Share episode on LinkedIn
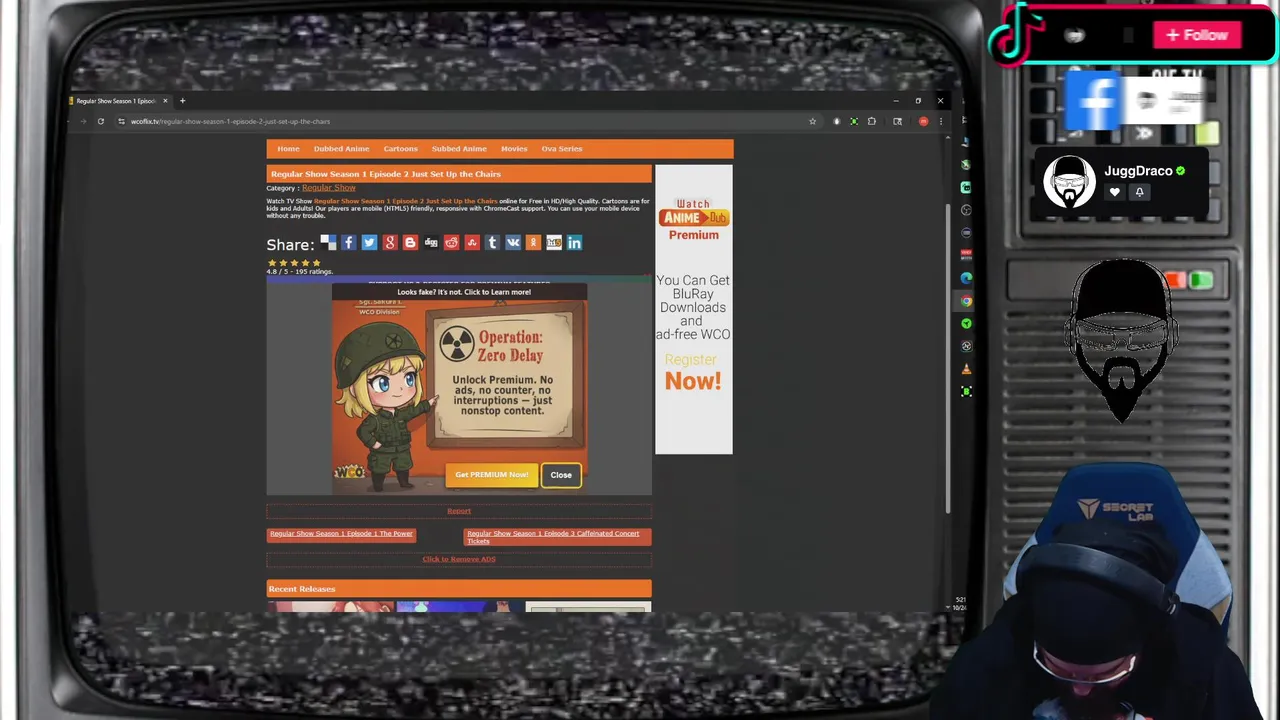This screenshot has height=720, width=1280. coord(574,243)
